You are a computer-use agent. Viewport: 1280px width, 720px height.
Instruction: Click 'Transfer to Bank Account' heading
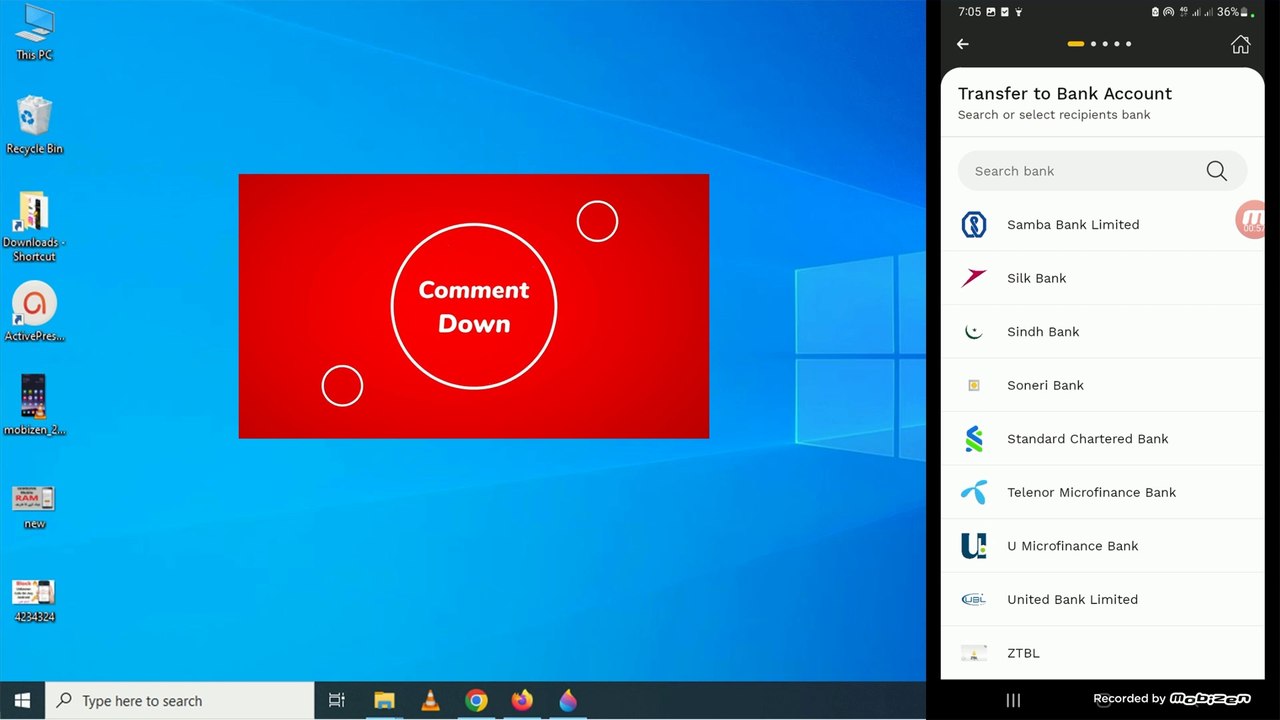click(x=1065, y=93)
